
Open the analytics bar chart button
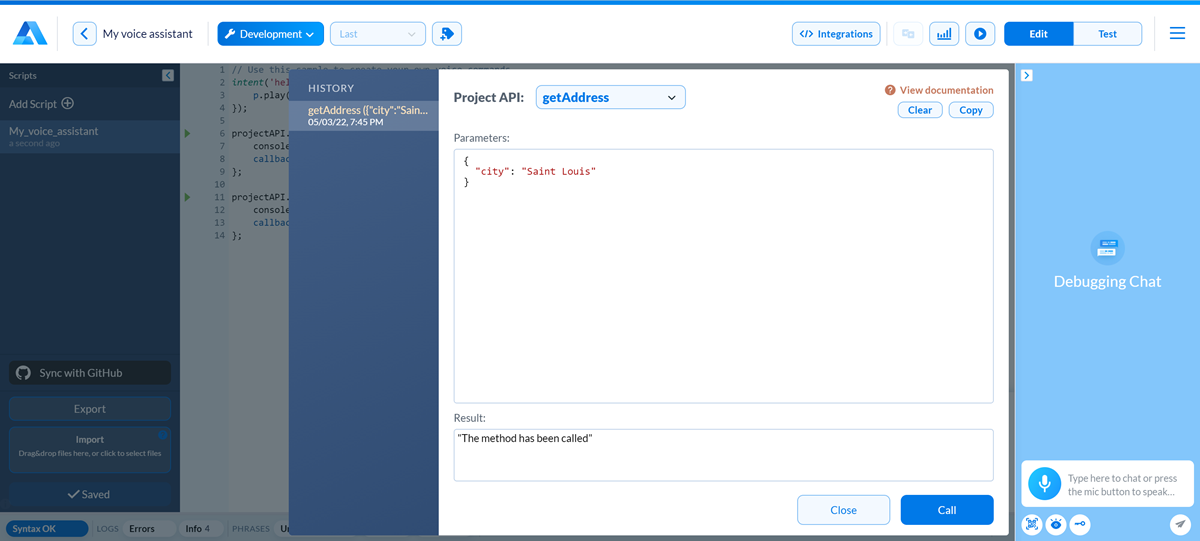pyautogui.click(x=944, y=34)
